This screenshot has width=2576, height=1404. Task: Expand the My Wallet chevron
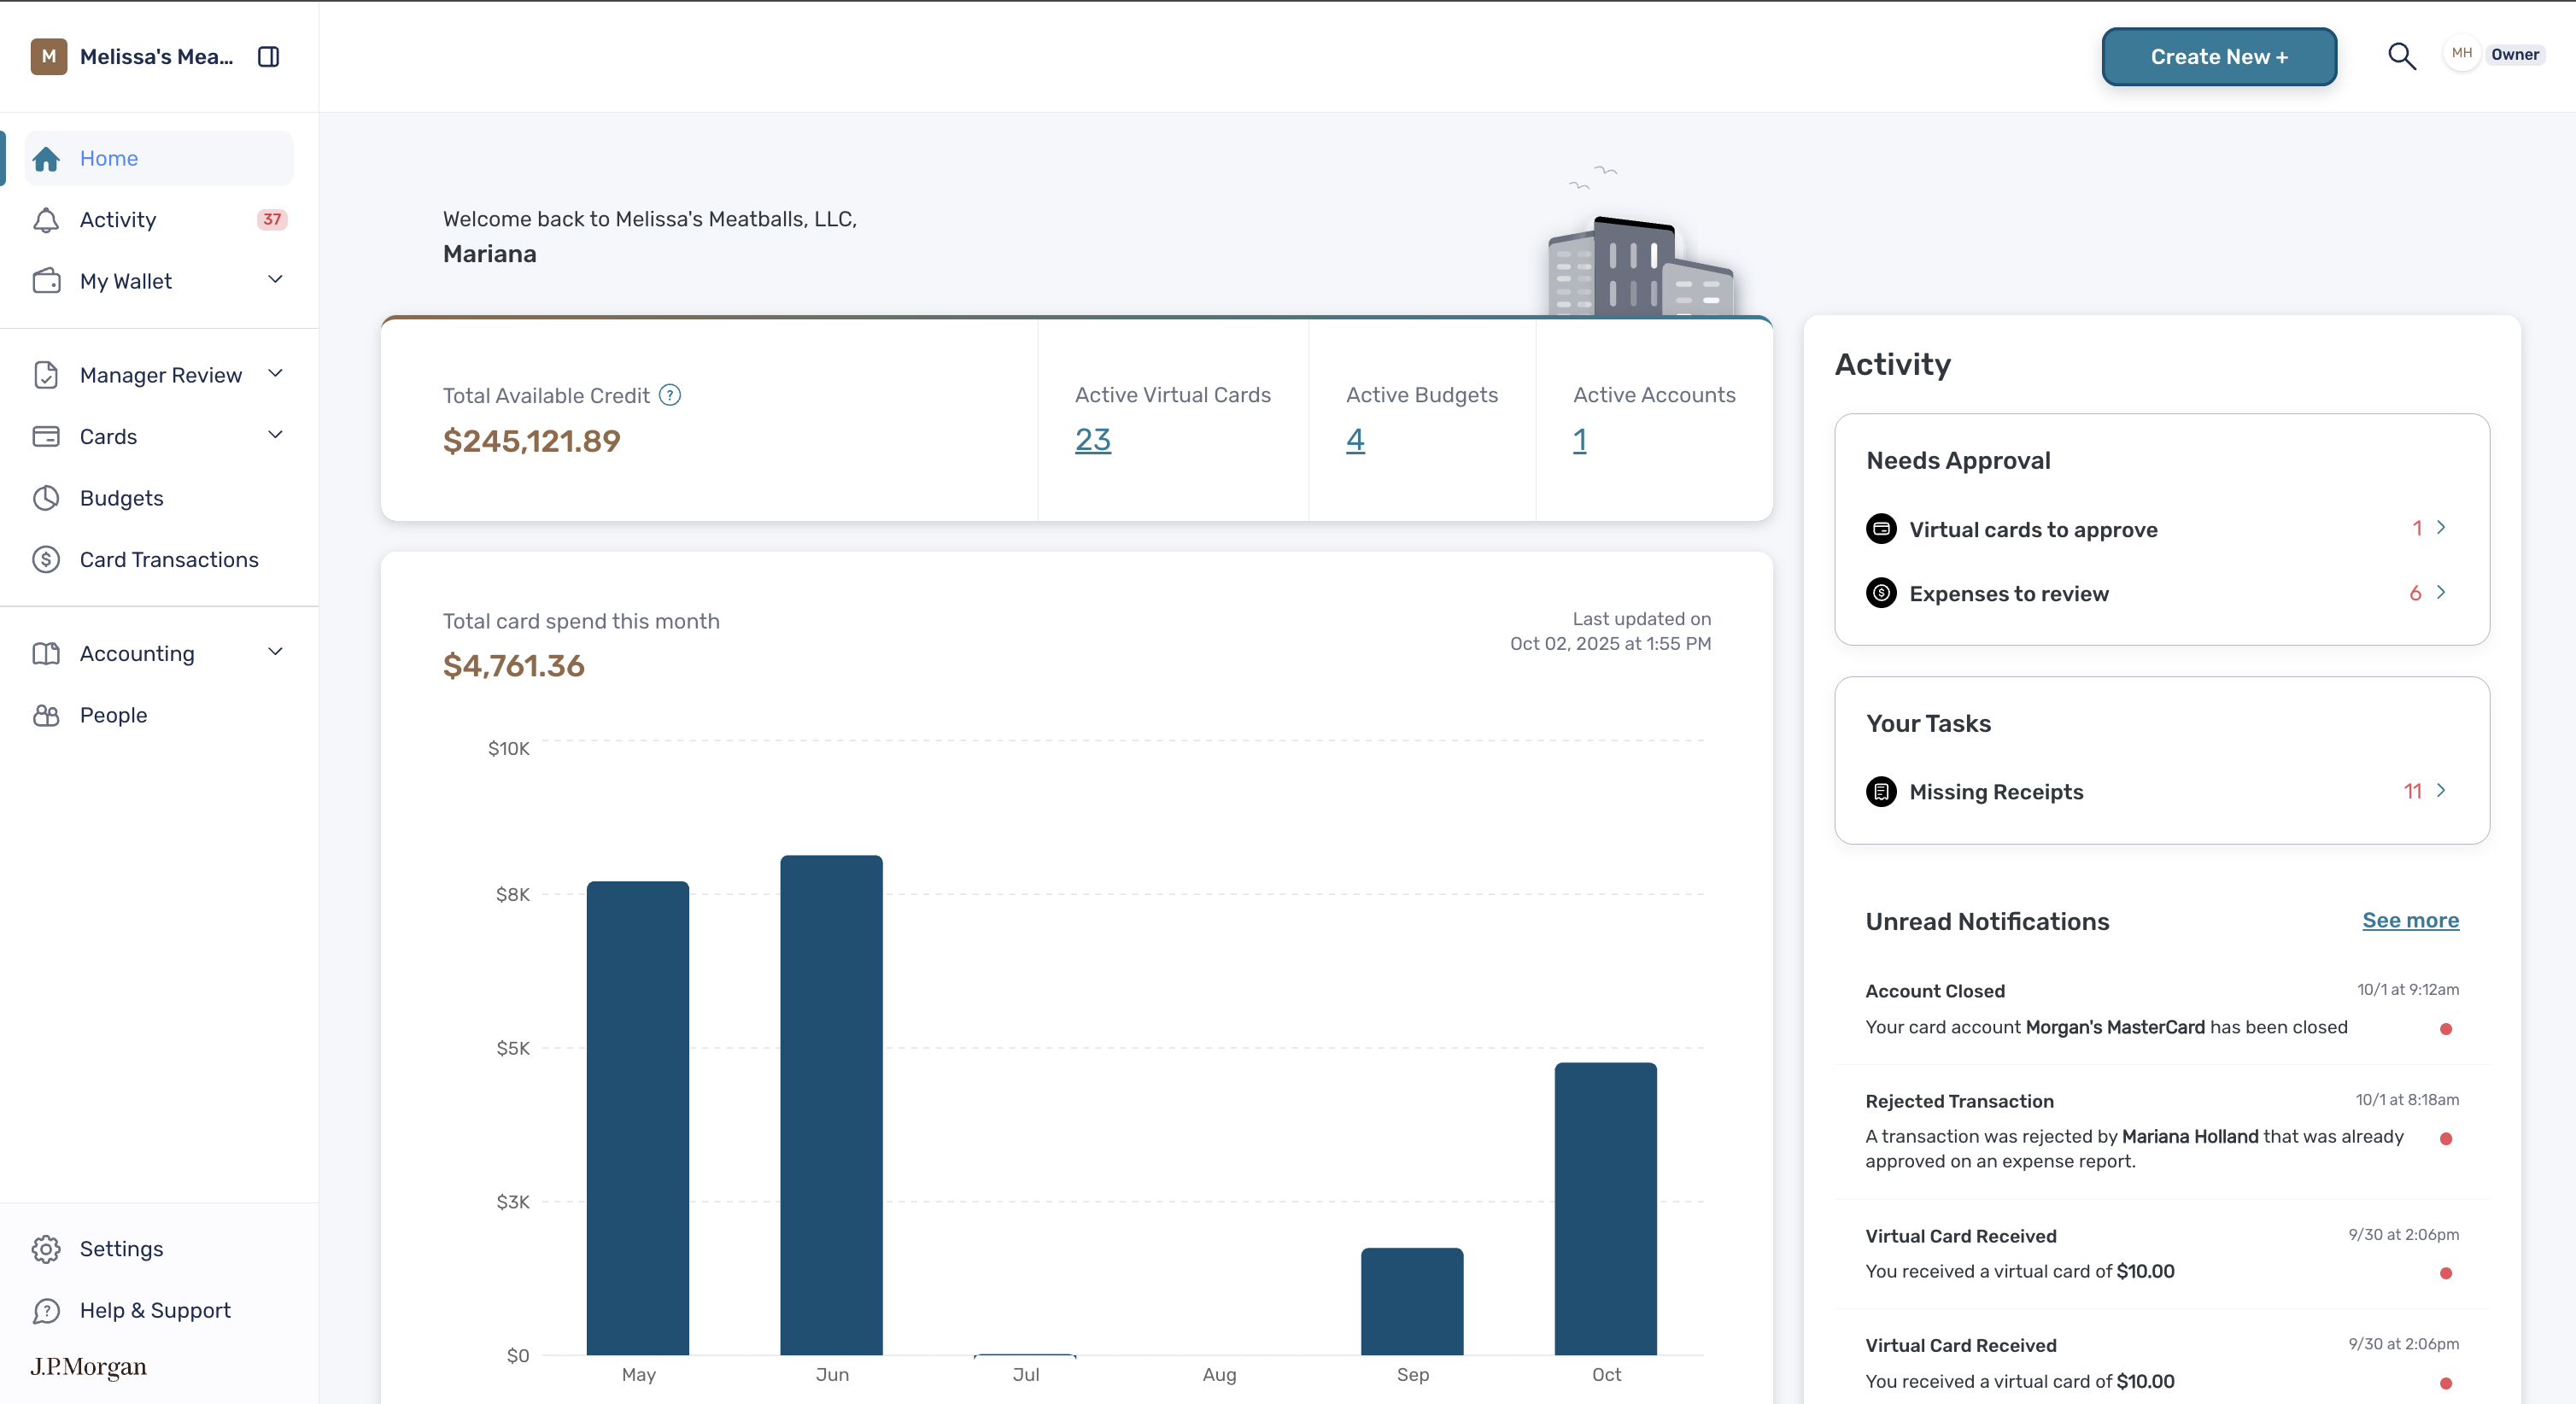pos(276,280)
